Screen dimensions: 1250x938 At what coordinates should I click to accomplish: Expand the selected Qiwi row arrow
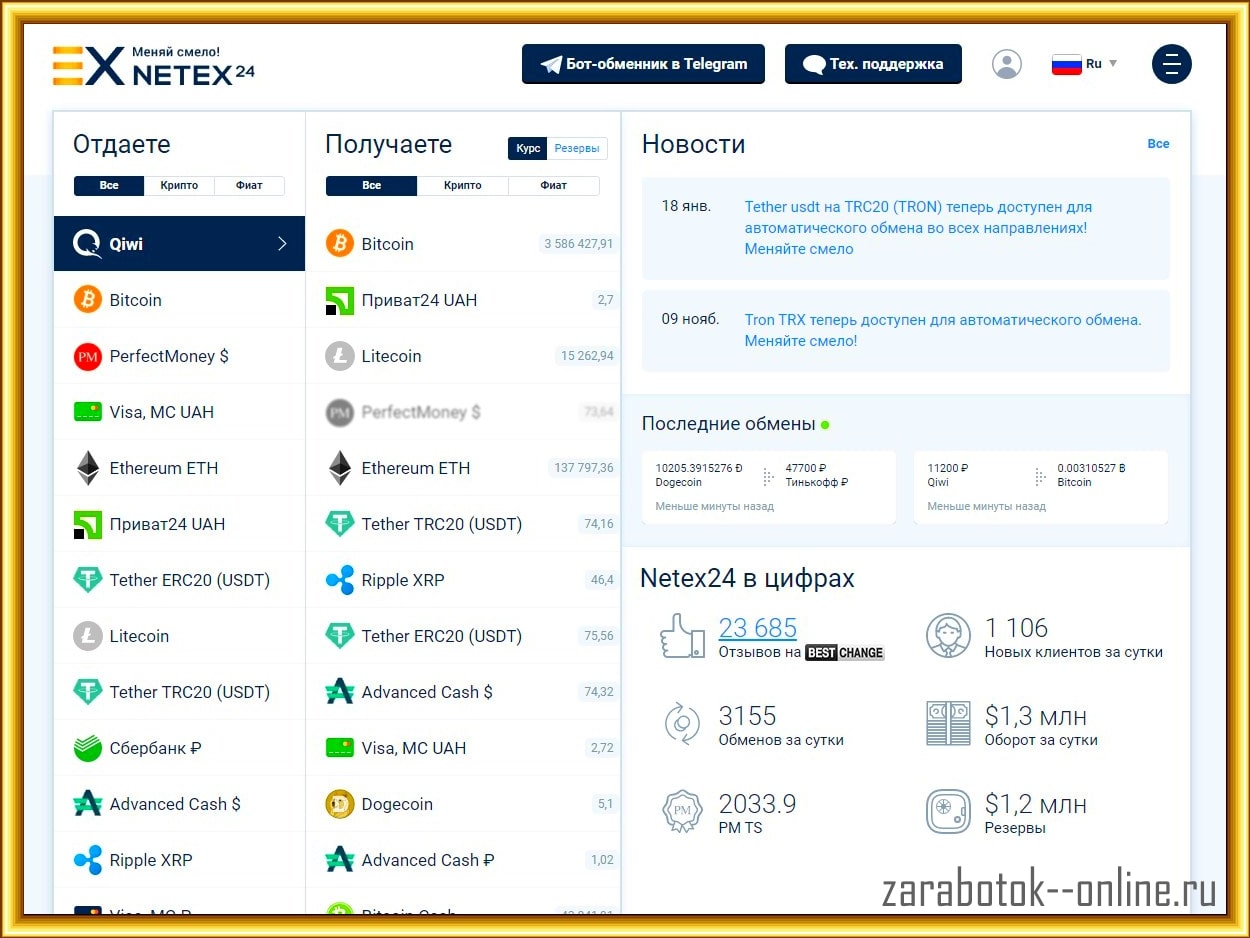(282, 244)
